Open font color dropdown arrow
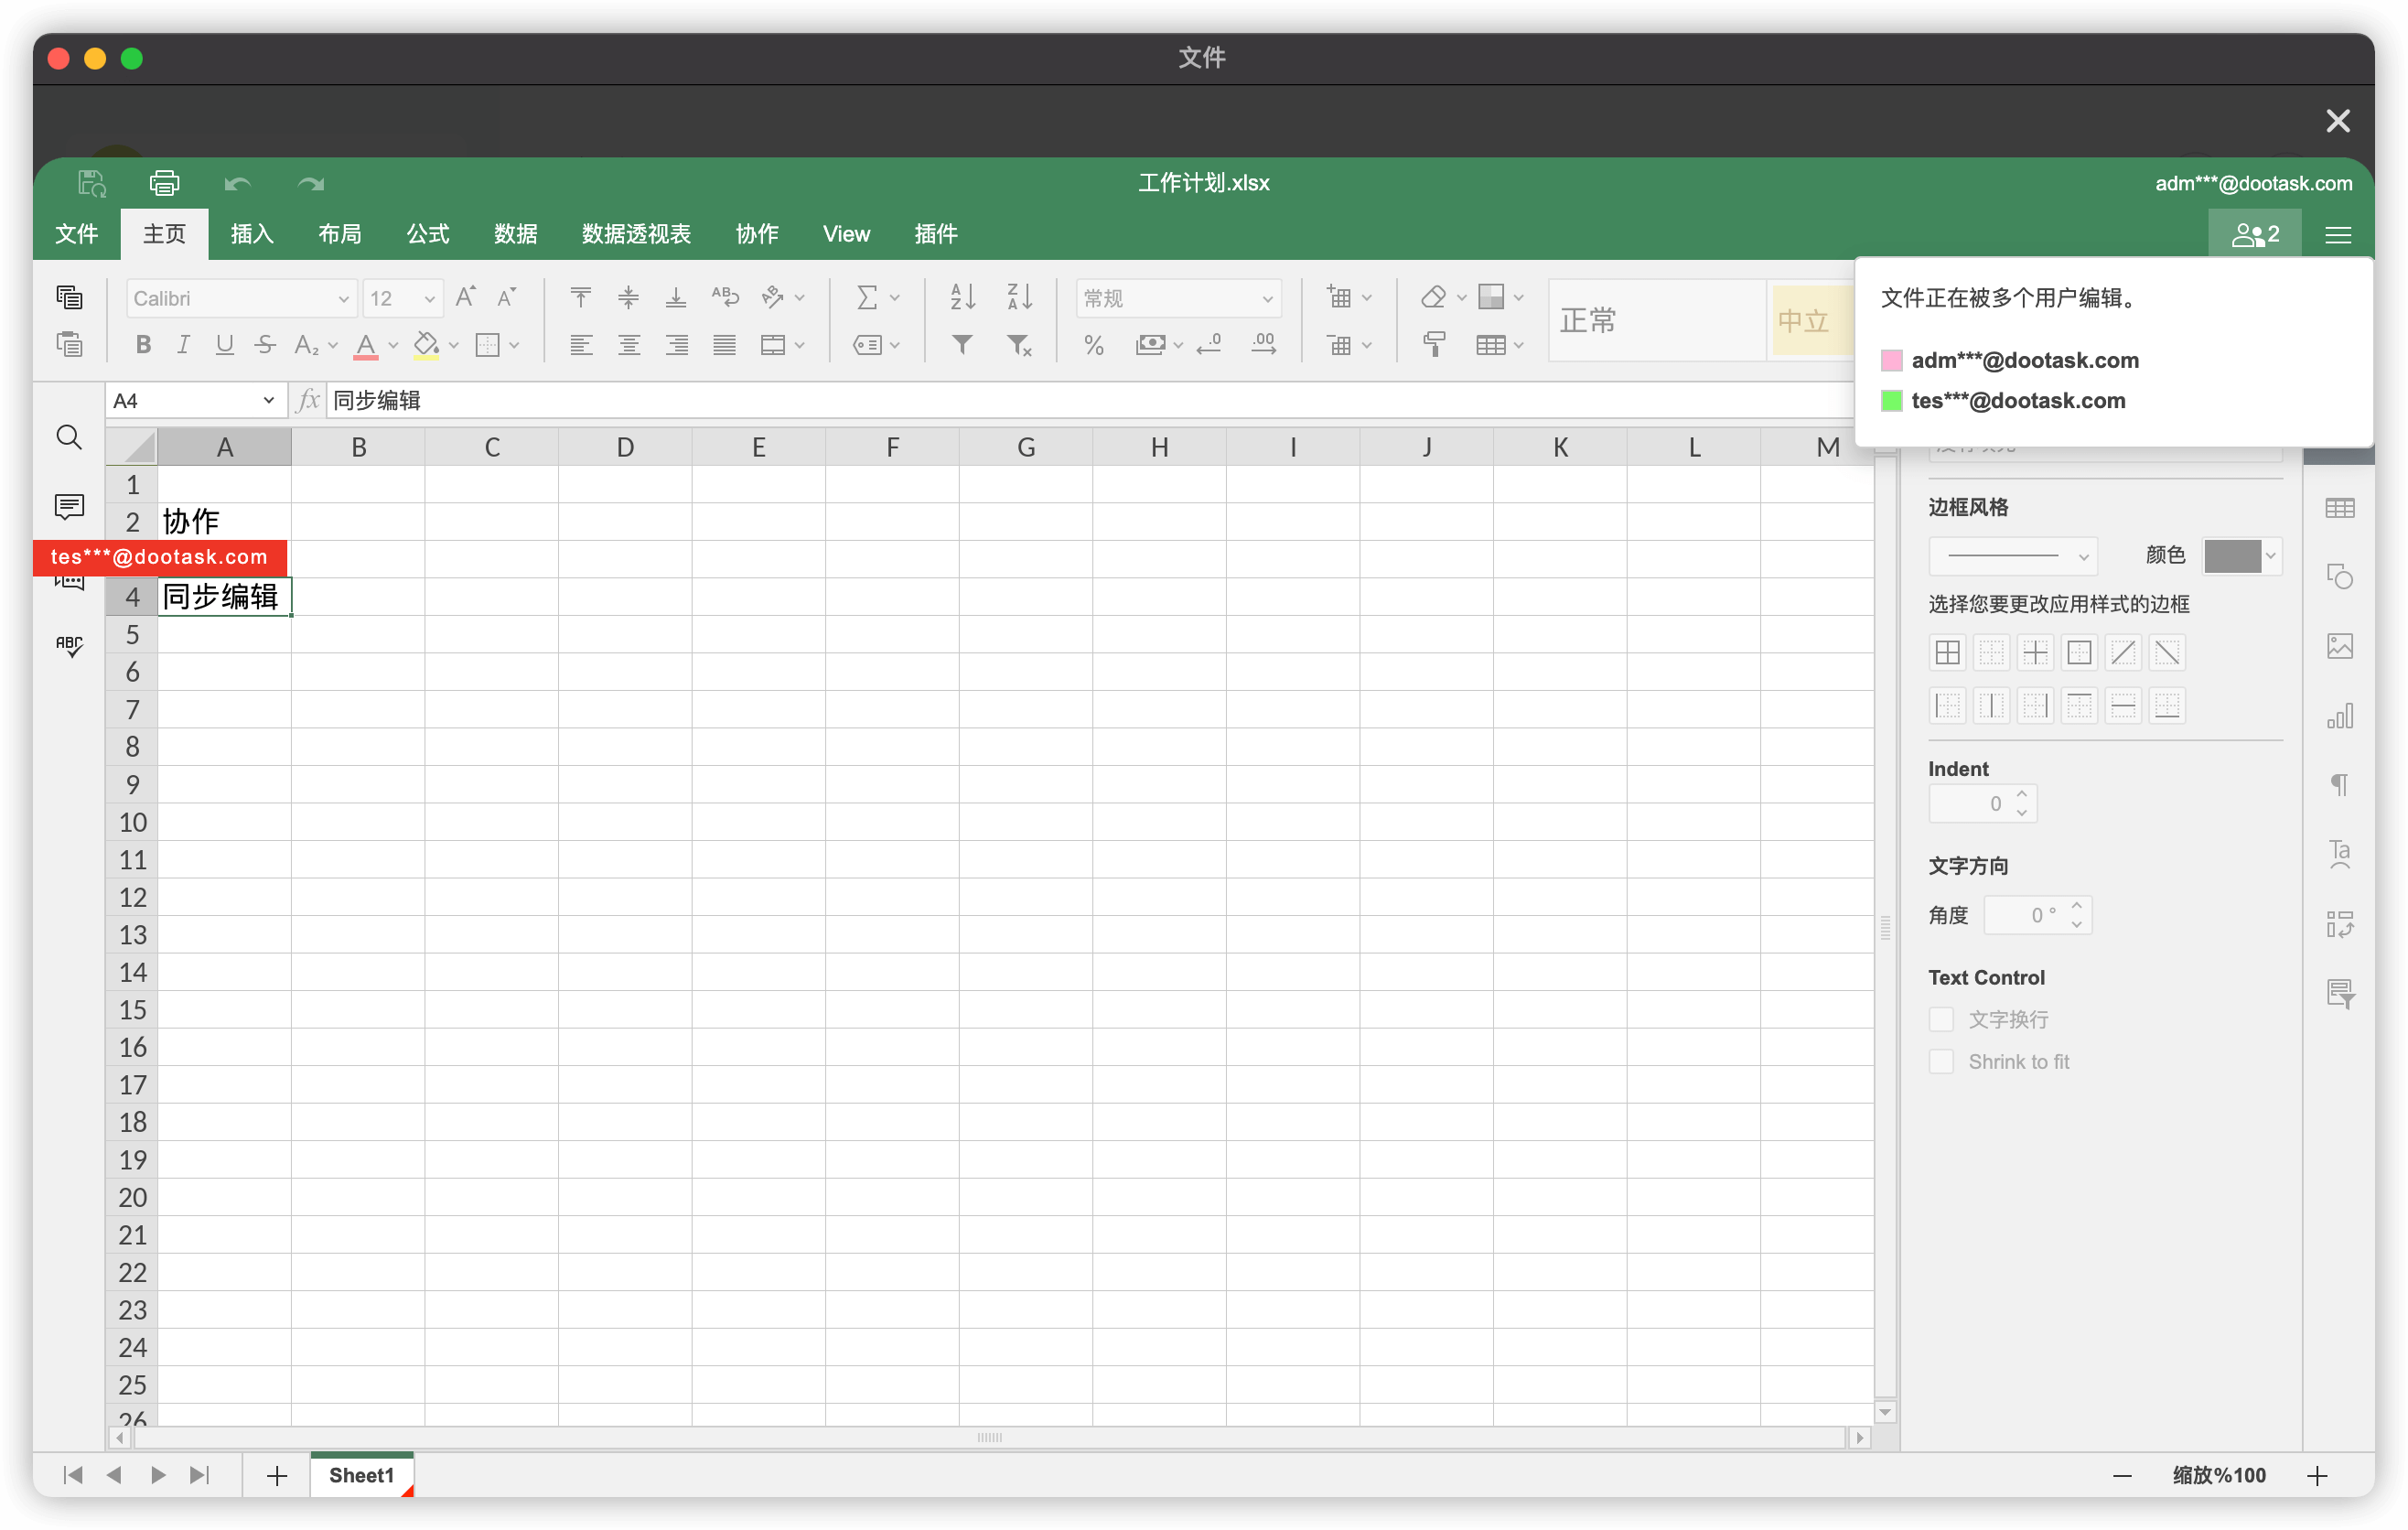Image resolution: width=2408 pixels, height=1530 pixels. [x=393, y=345]
